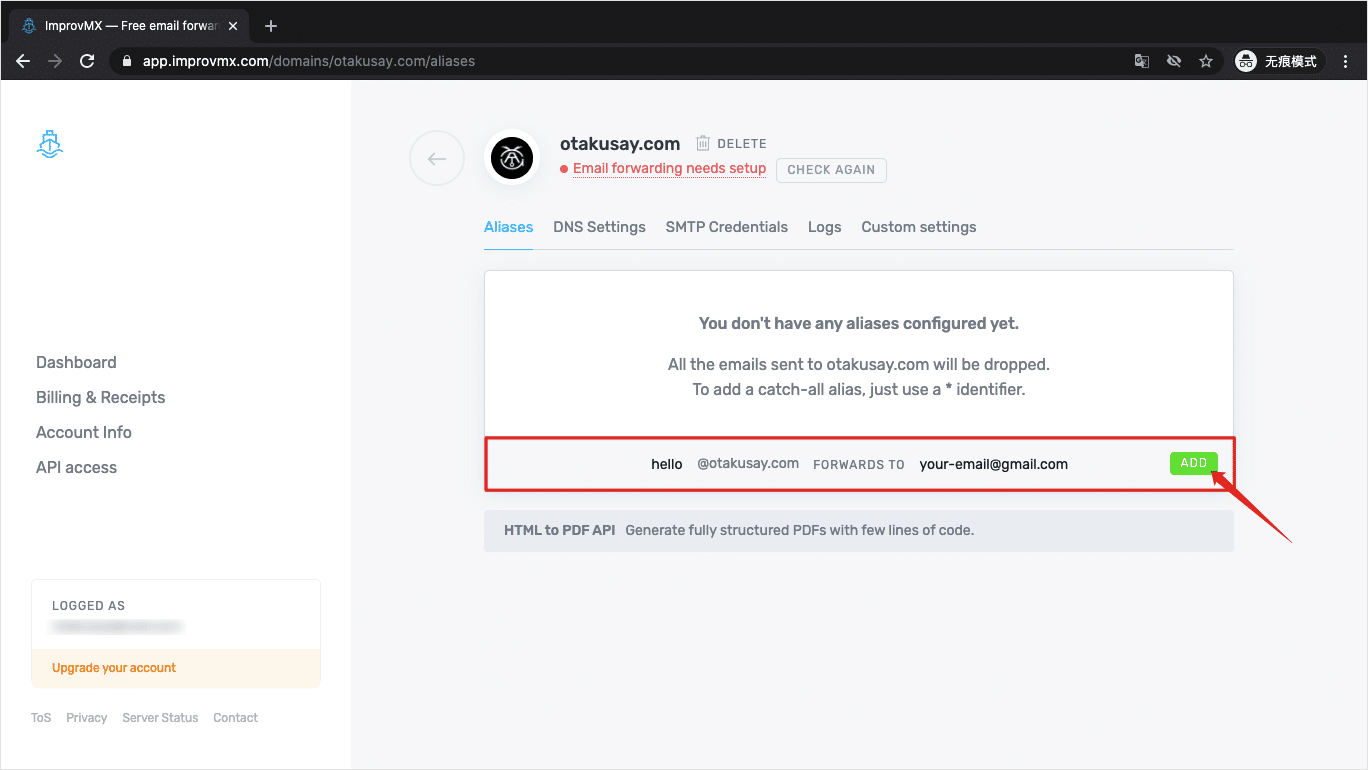The width and height of the screenshot is (1368, 770).
Task: Go back using the circular arrow button
Action: (x=437, y=158)
